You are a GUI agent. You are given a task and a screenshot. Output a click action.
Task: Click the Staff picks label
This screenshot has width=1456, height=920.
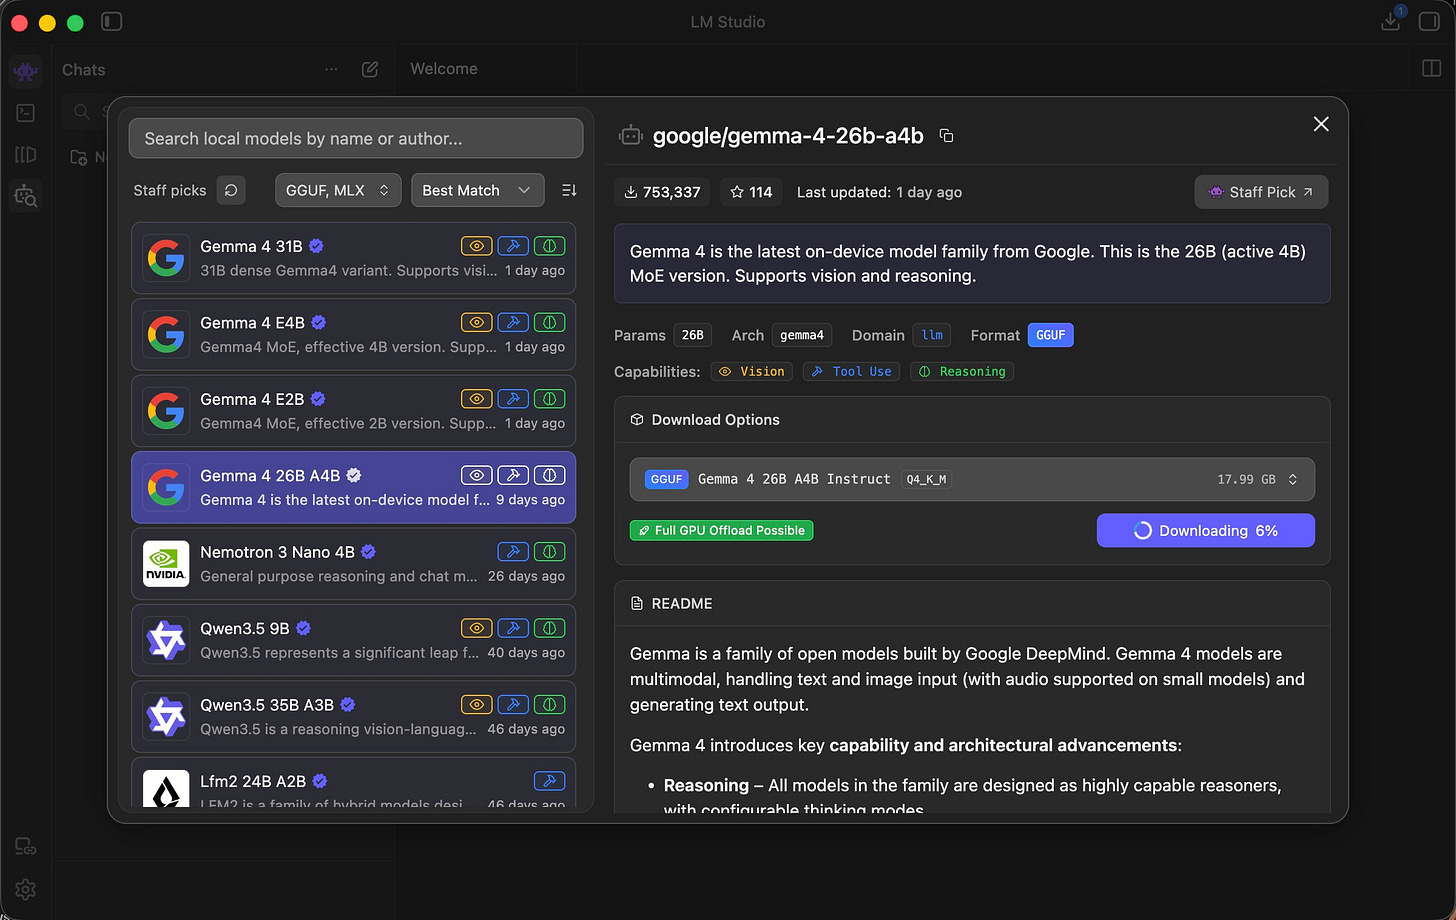(170, 190)
